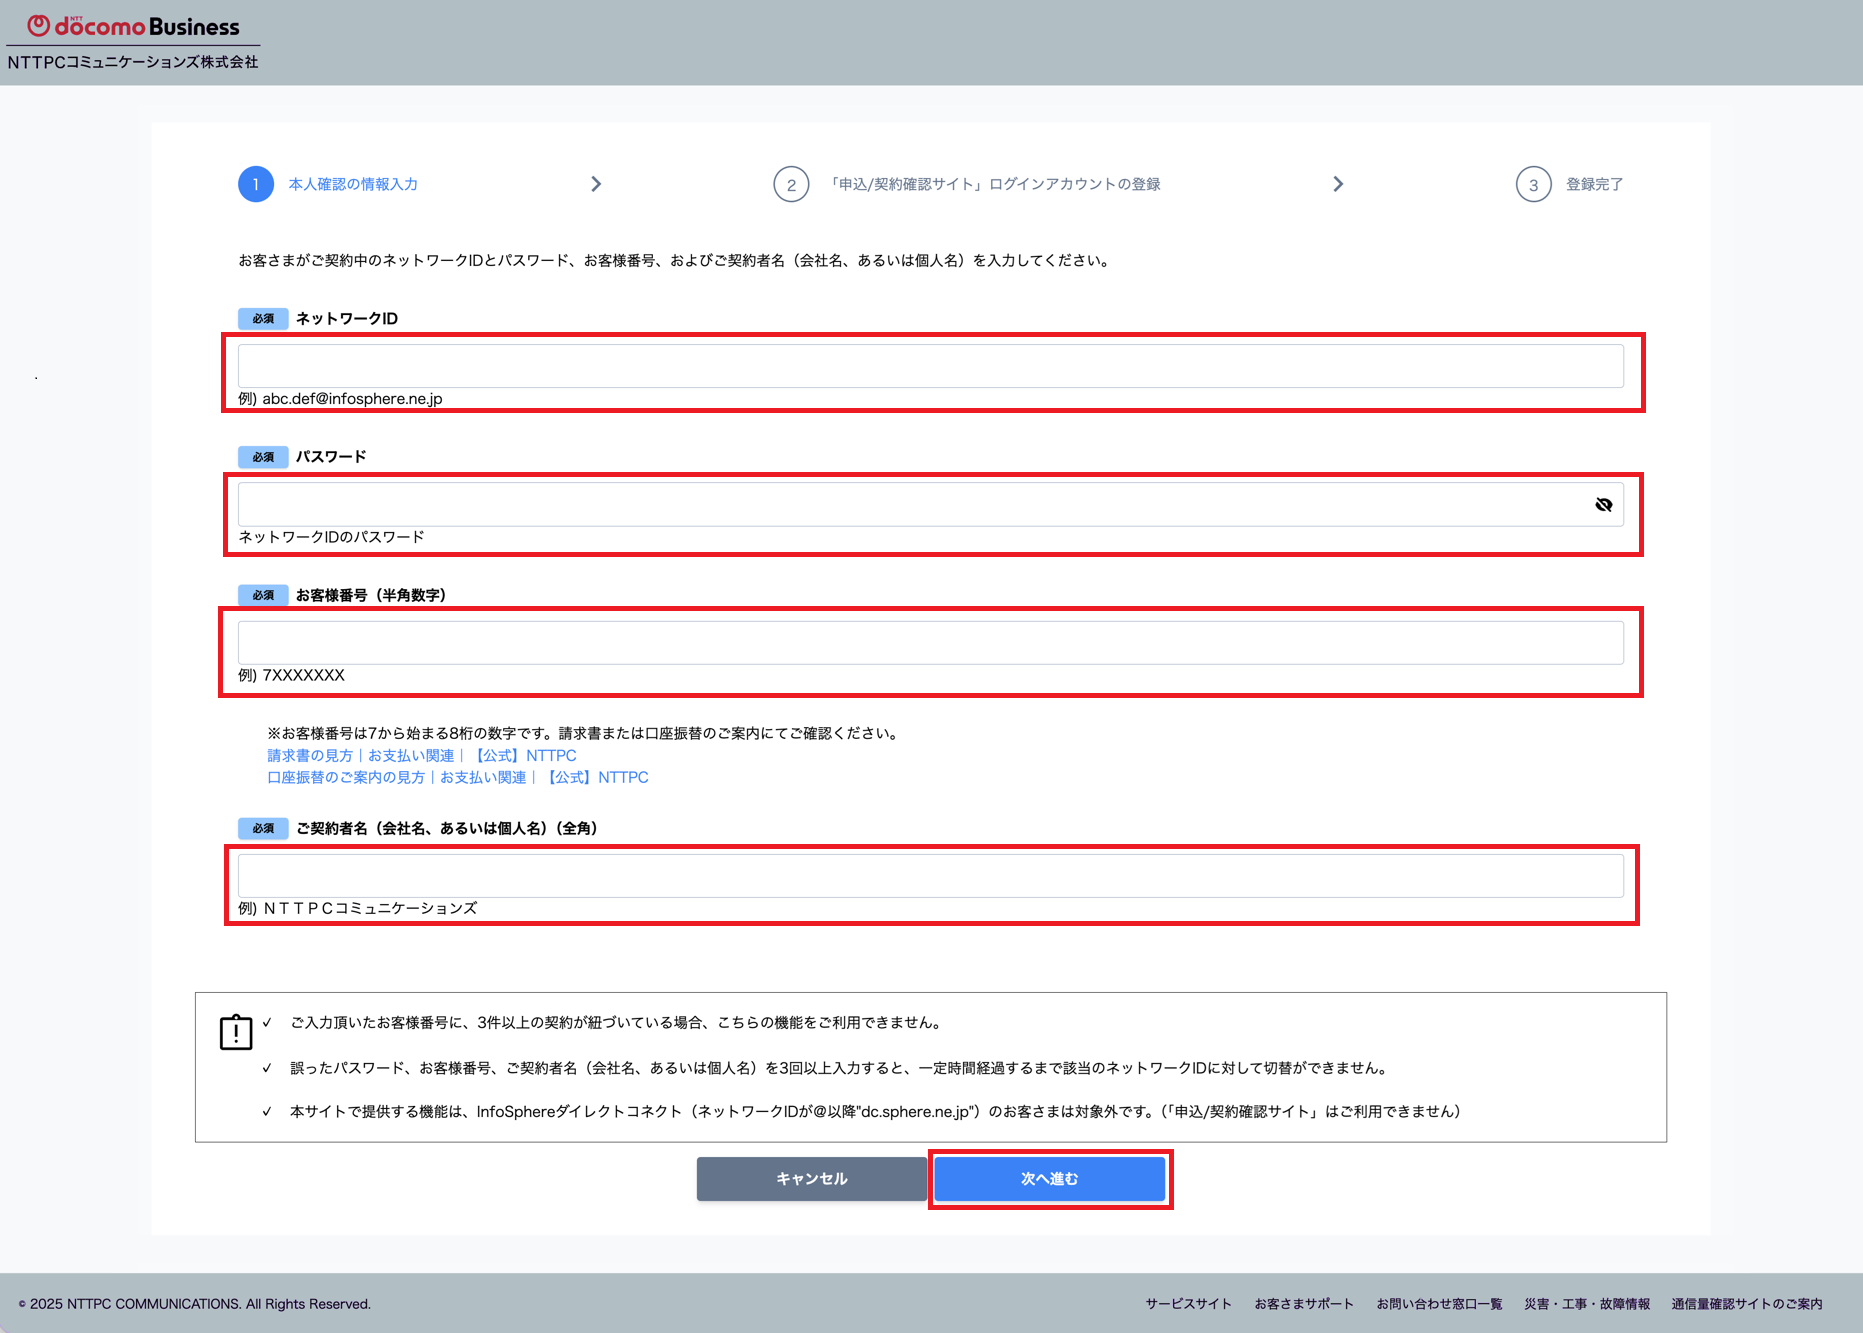This screenshot has height=1333, width=1863.
Task: Open サービスサイト footer link
Action: 1189,1304
